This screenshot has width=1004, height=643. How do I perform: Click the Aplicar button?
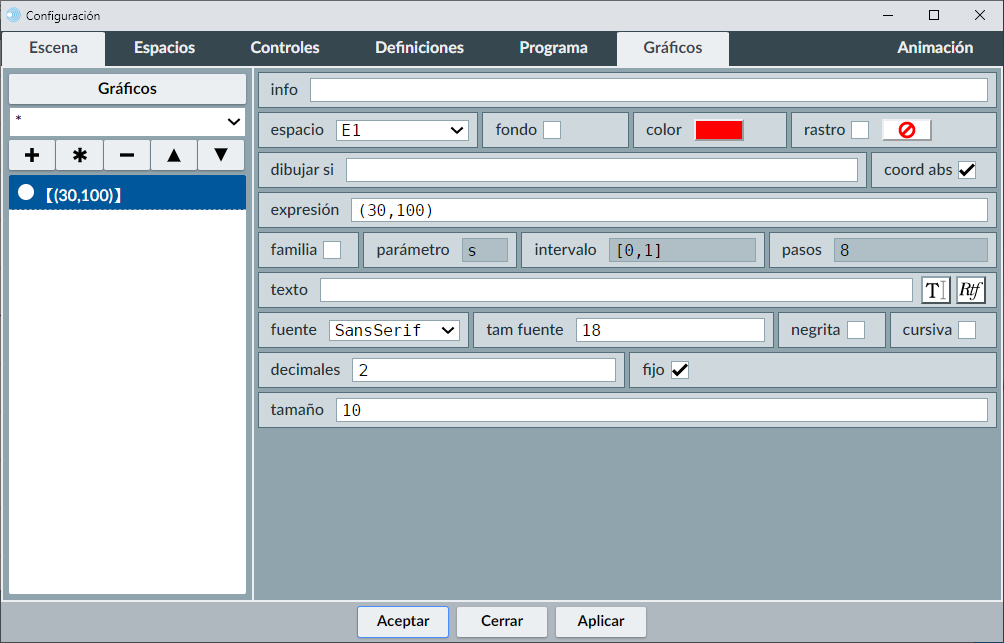[601, 621]
